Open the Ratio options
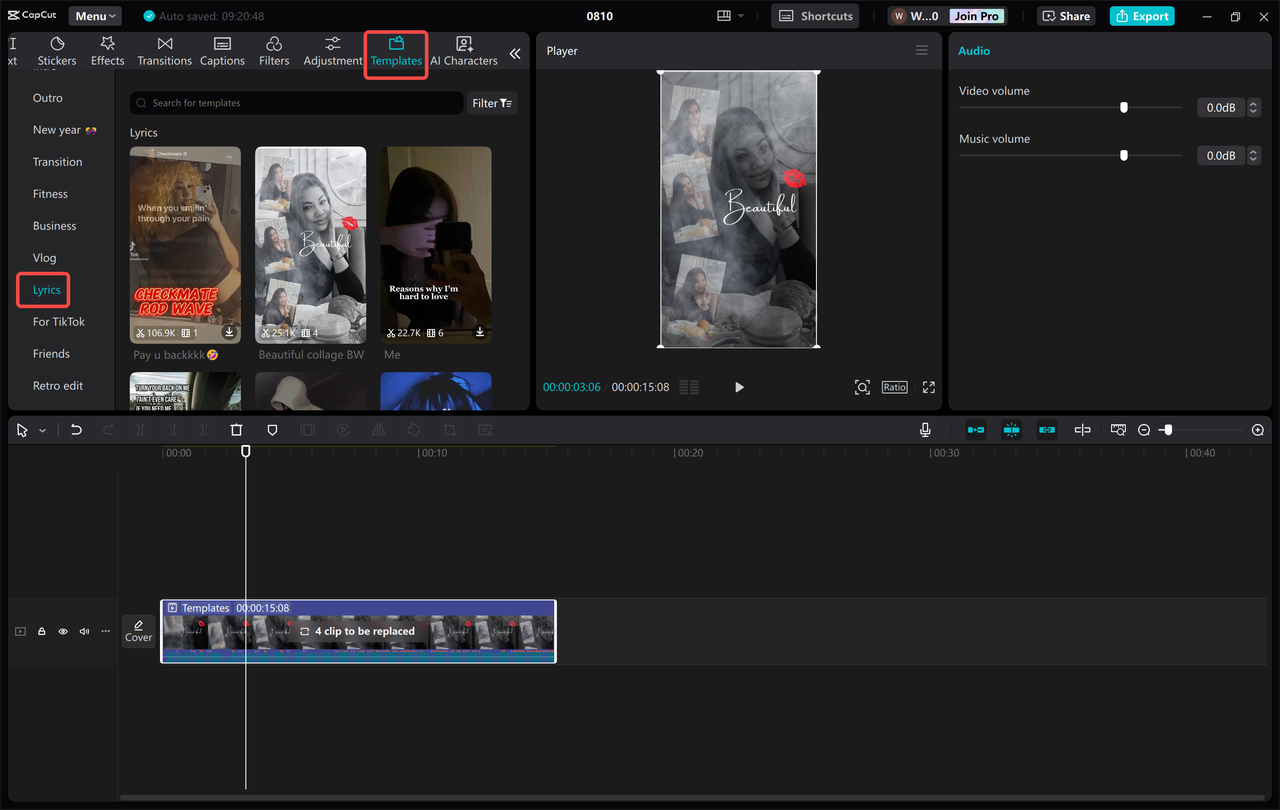The height and width of the screenshot is (810, 1280). click(895, 387)
